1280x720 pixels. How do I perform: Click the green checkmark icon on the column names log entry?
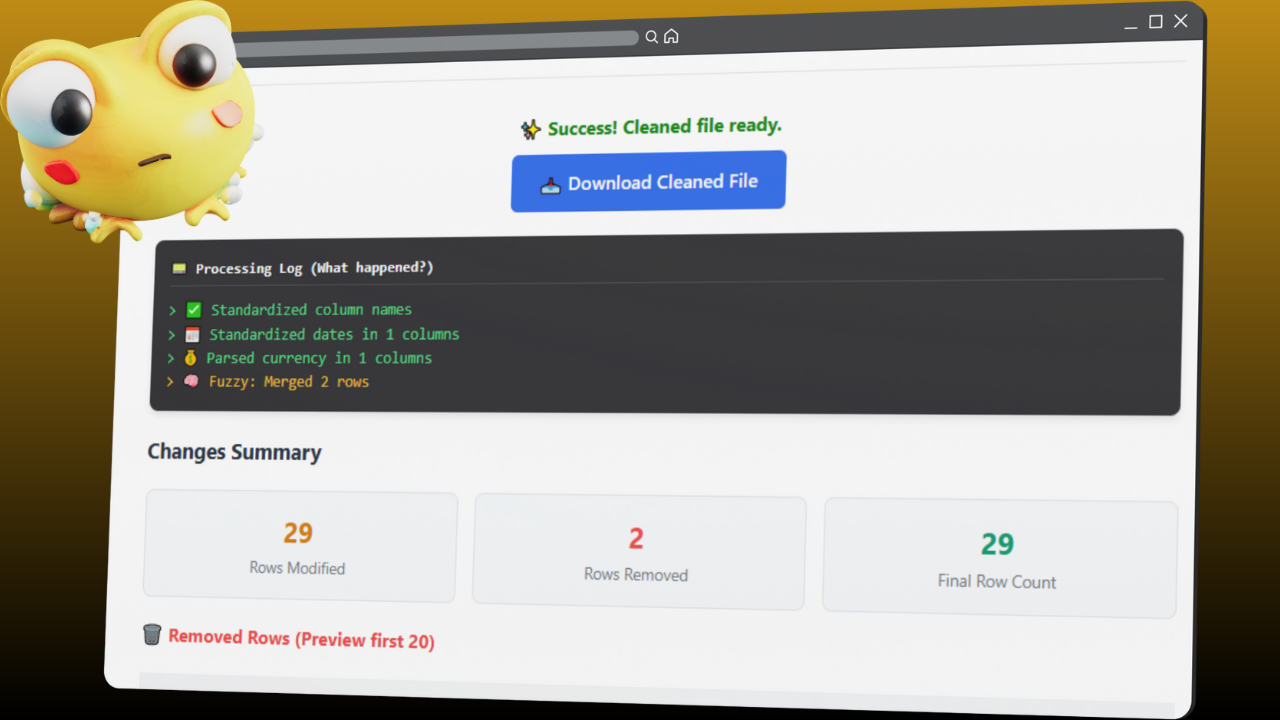pyautogui.click(x=193, y=309)
